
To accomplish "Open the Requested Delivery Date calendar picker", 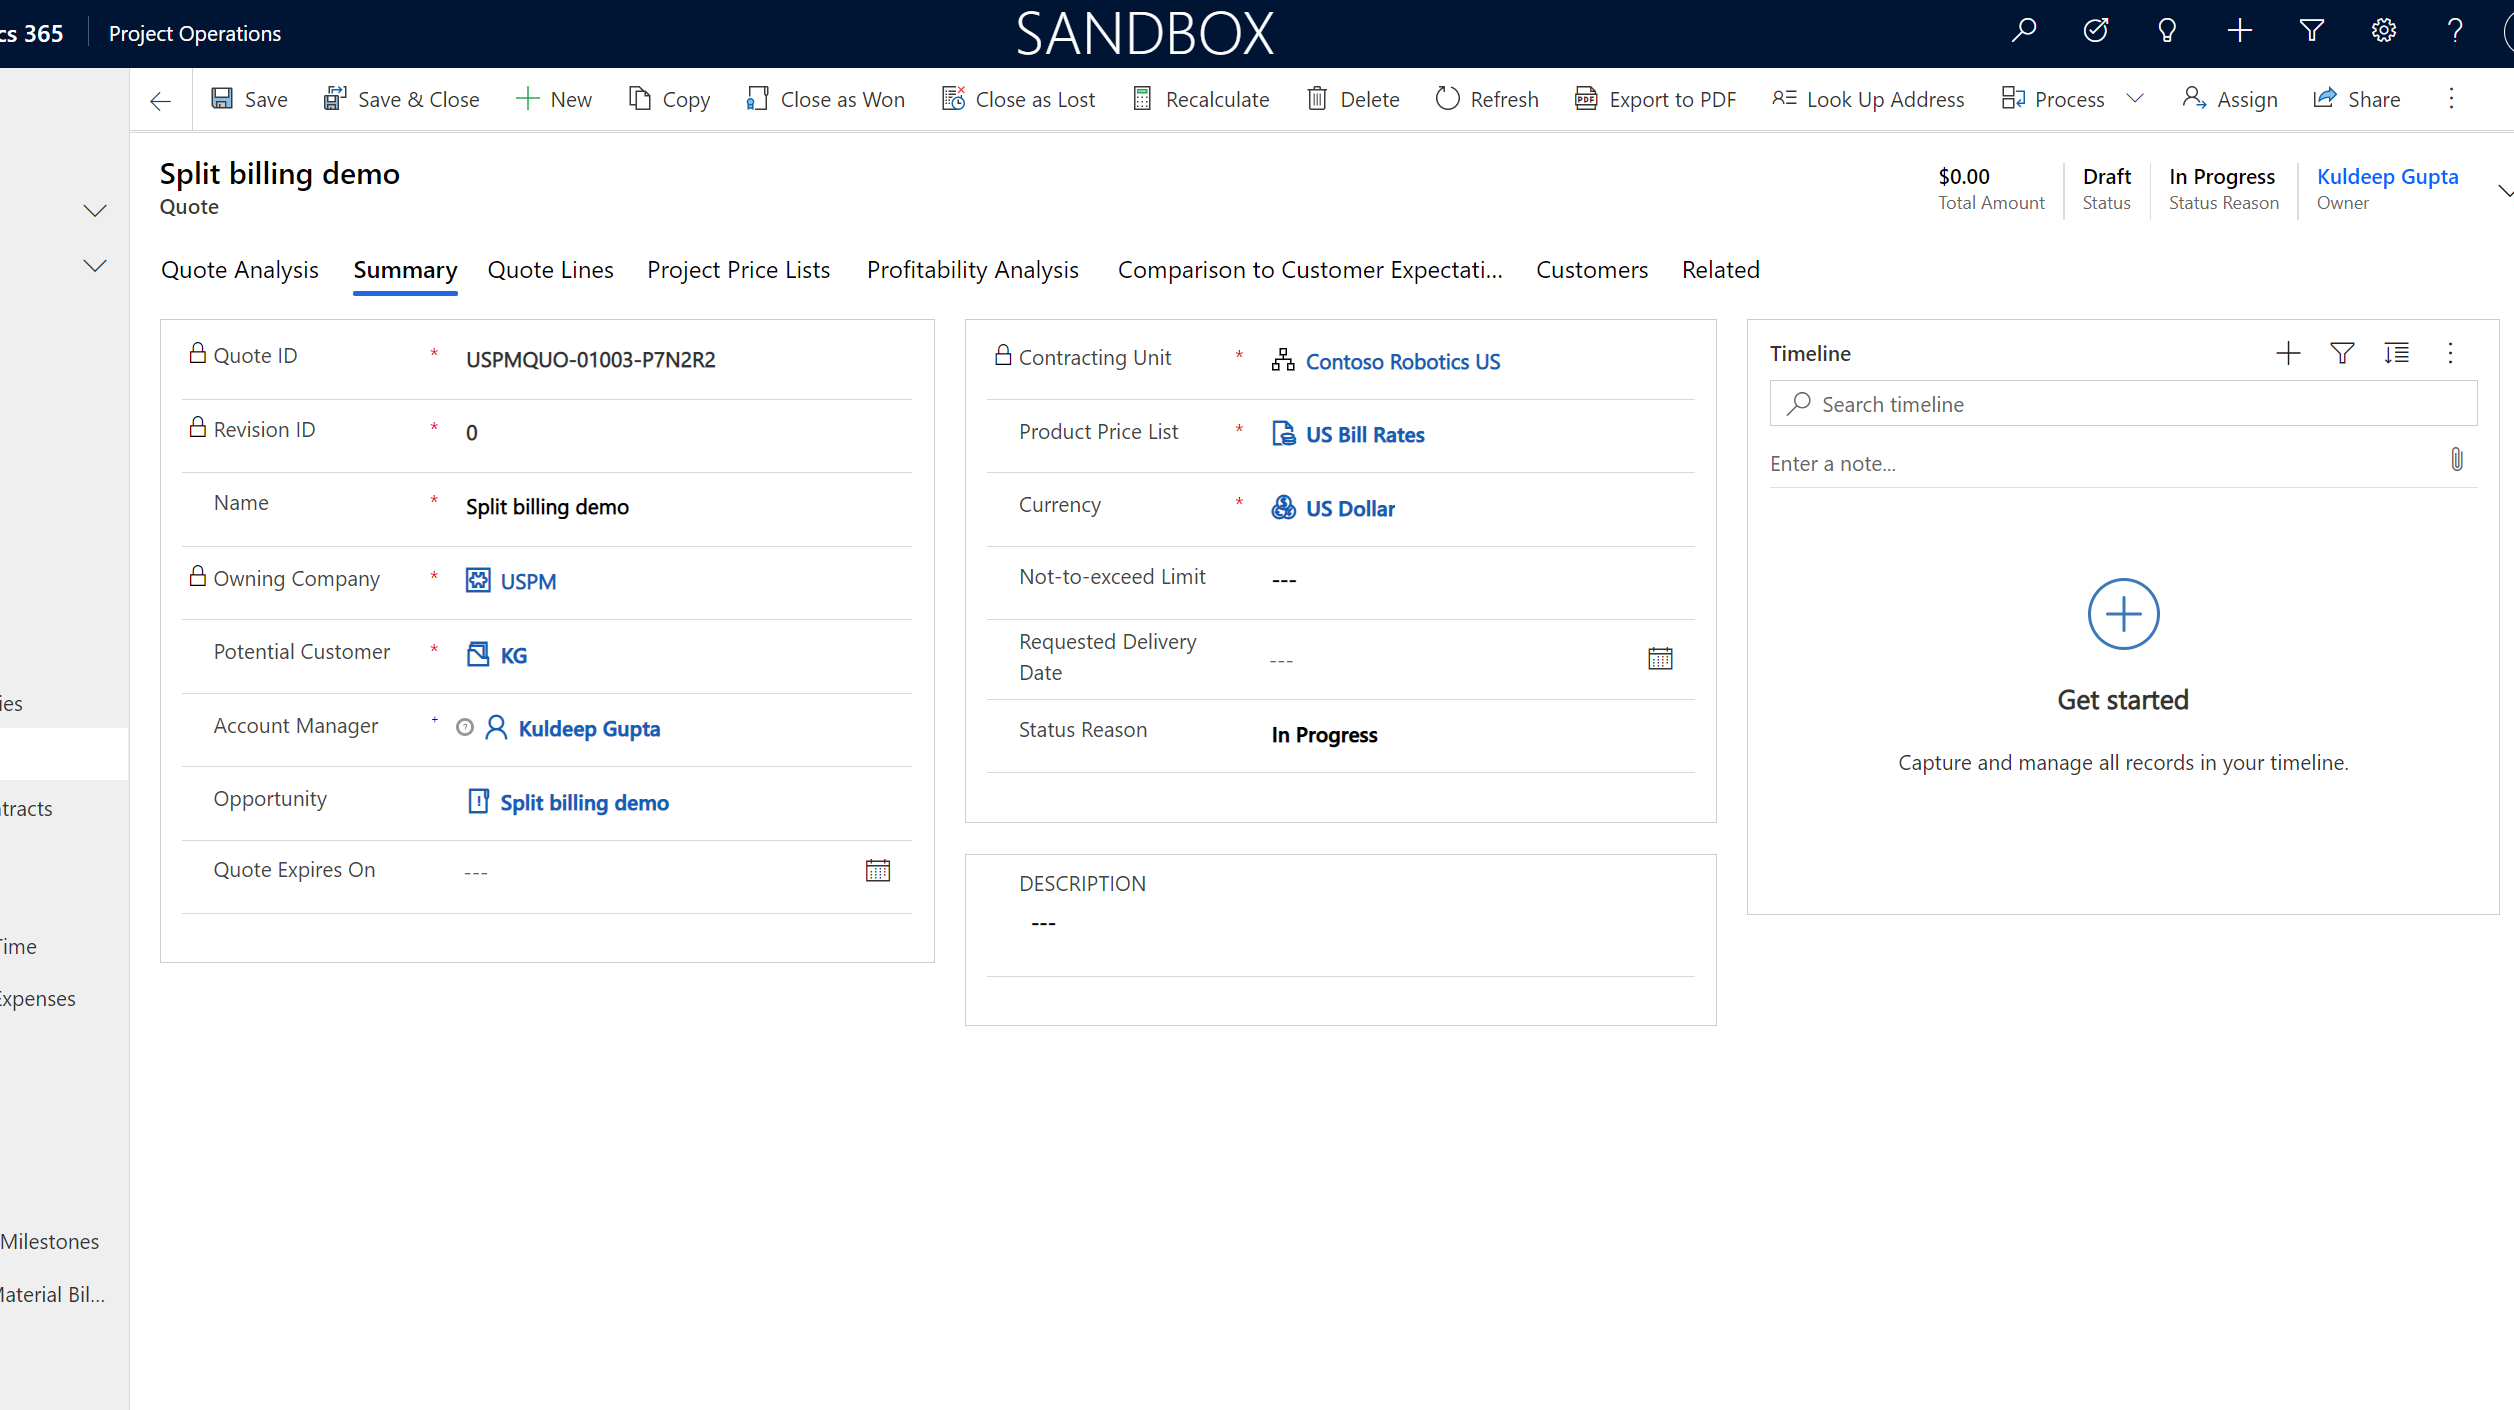I will pyautogui.click(x=1660, y=658).
